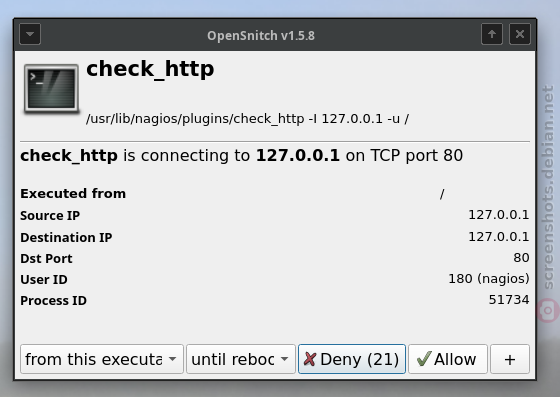This screenshot has width=560, height=397.
Task: Open the window menu arrow in title bar
Action: tap(30, 34)
